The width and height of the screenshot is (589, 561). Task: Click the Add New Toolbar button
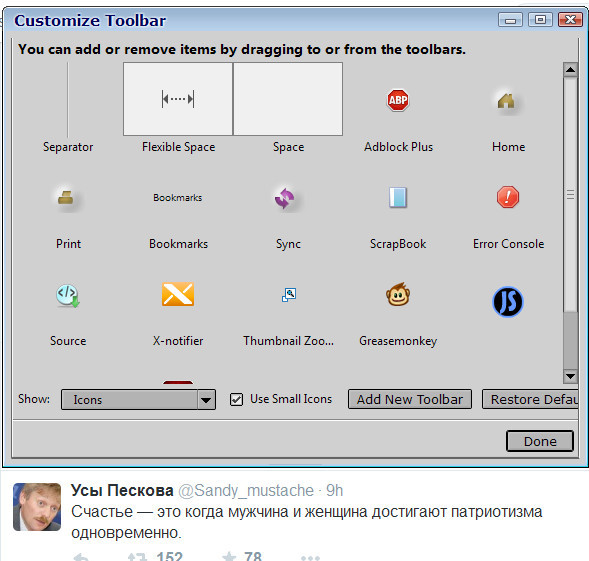coord(410,399)
